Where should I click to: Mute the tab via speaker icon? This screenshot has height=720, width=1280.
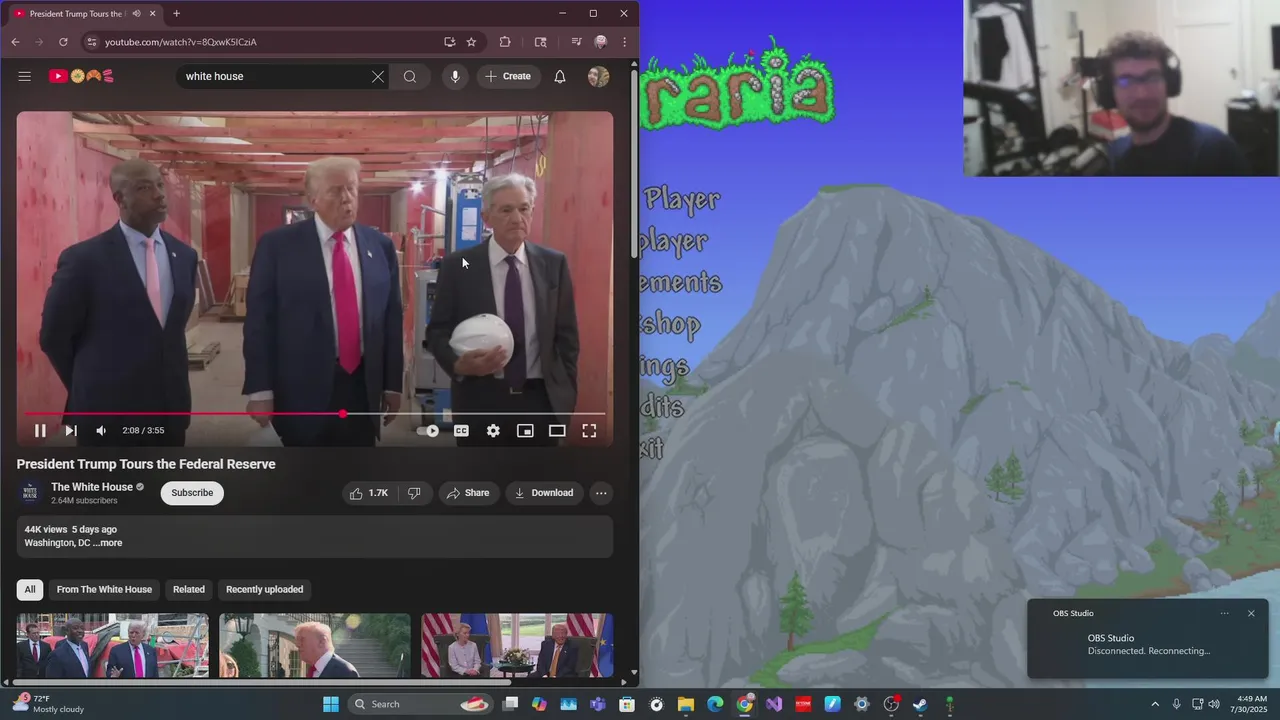coord(136,14)
